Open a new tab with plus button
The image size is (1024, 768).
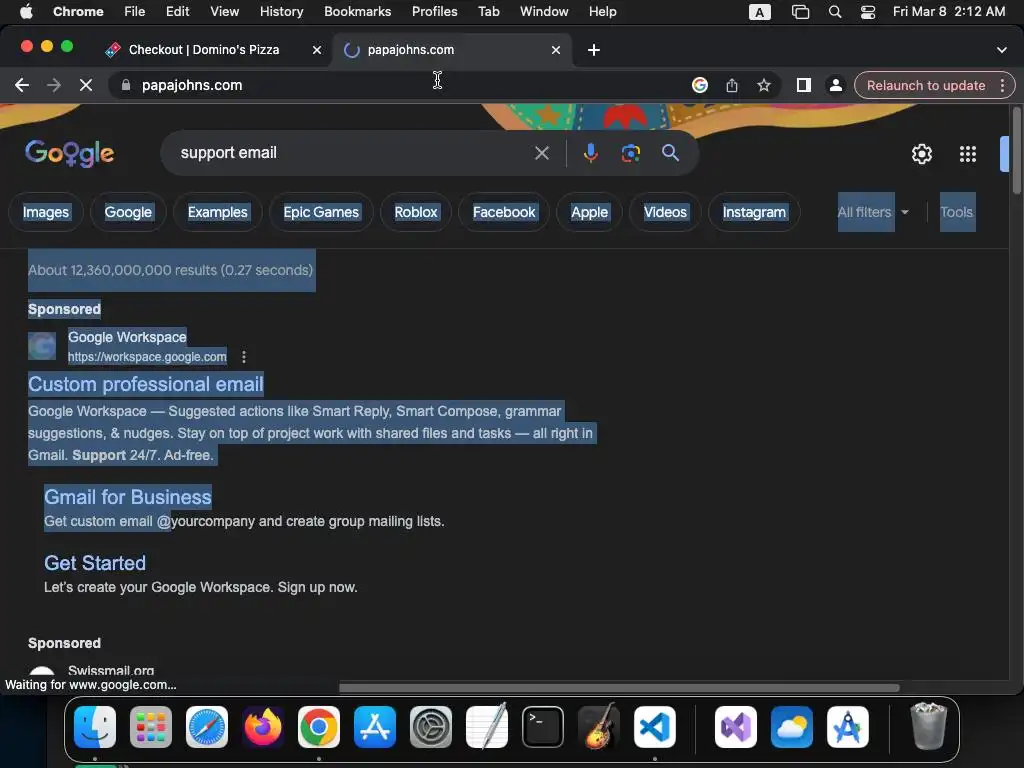click(594, 50)
